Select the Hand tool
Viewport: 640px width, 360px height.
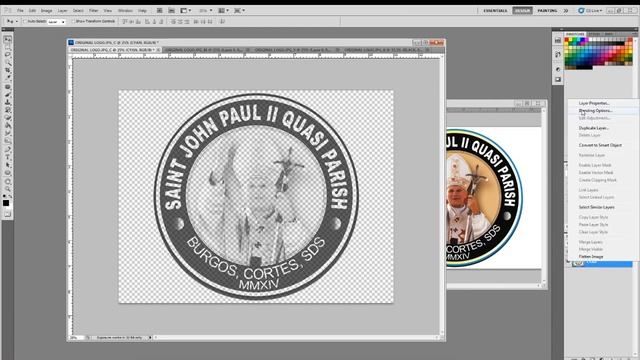7,181
